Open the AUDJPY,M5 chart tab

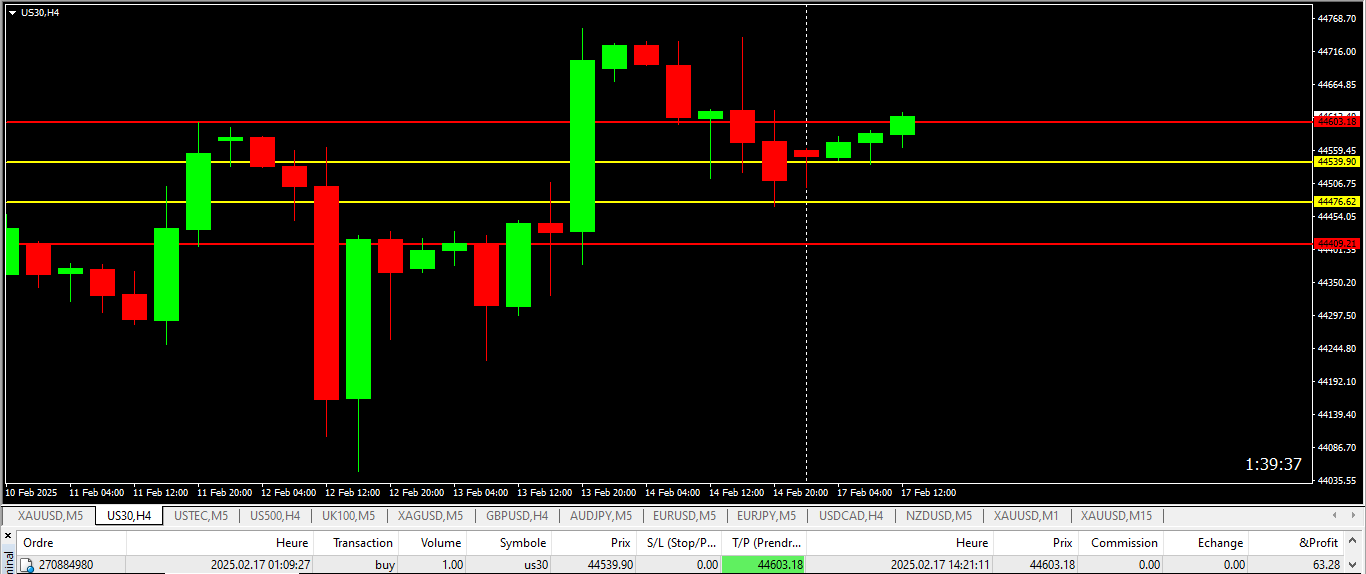(x=601, y=516)
